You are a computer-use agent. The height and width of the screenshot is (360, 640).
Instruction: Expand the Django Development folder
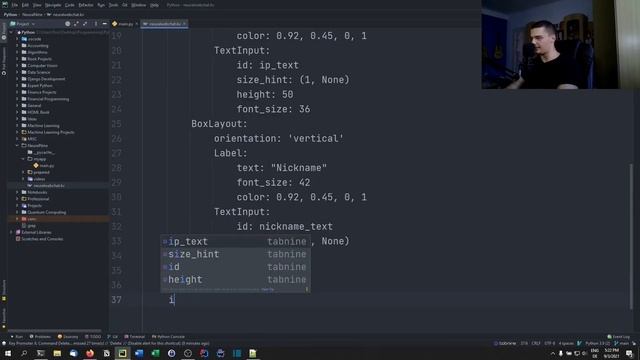pos(18,79)
